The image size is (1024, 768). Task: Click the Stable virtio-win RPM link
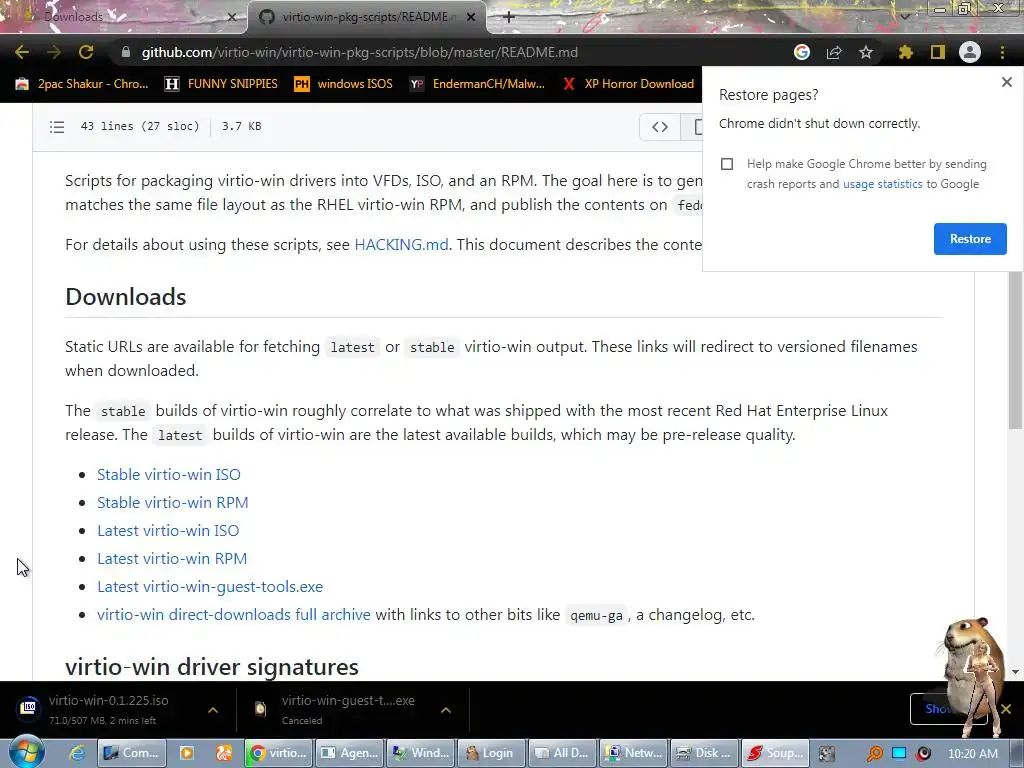pyautogui.click(x=172, y=503)
